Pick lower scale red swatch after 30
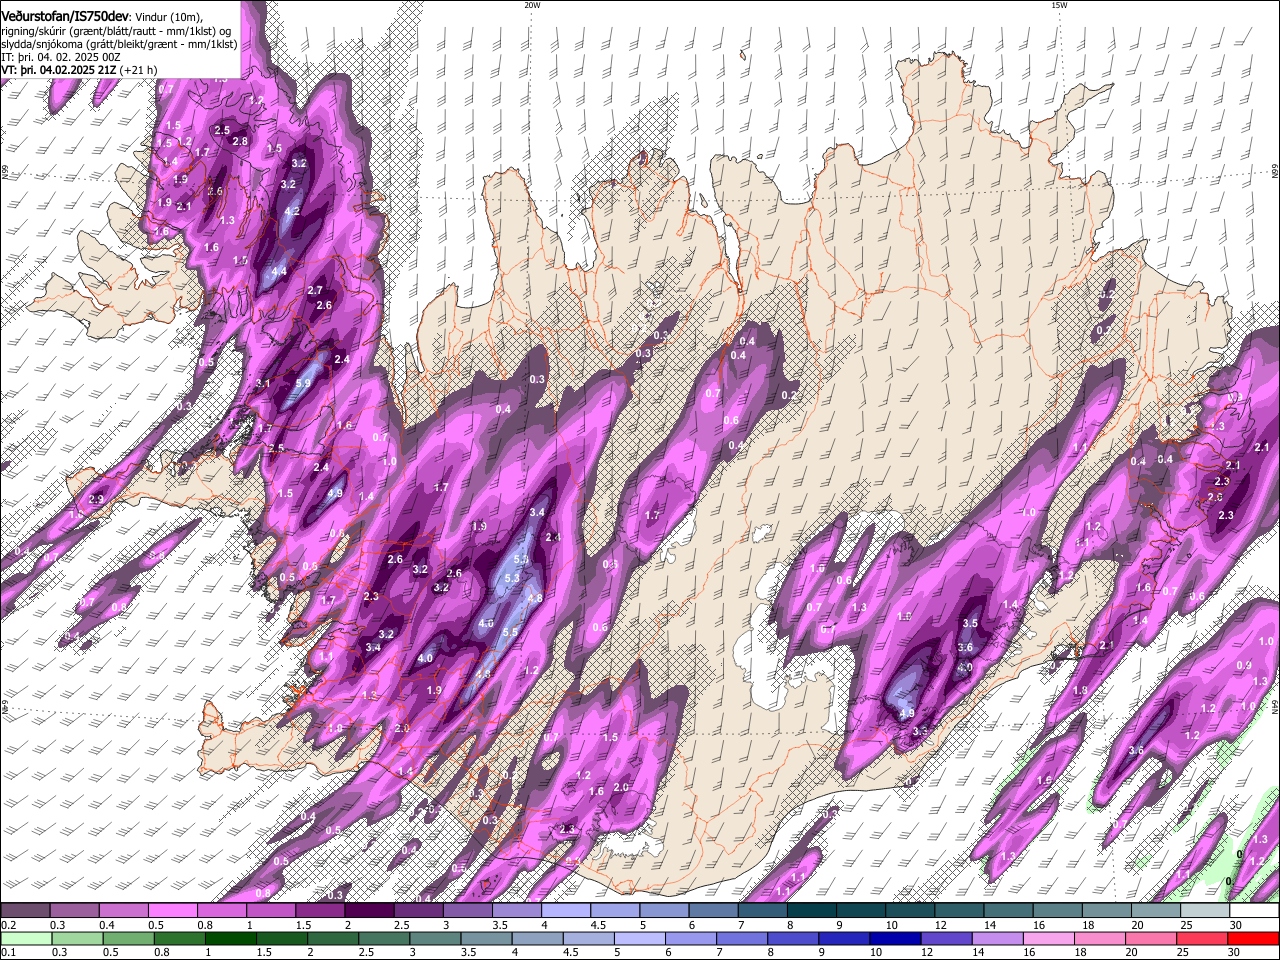The width and height of the screenshot is (1280, 960). (x=1254, y=938)
